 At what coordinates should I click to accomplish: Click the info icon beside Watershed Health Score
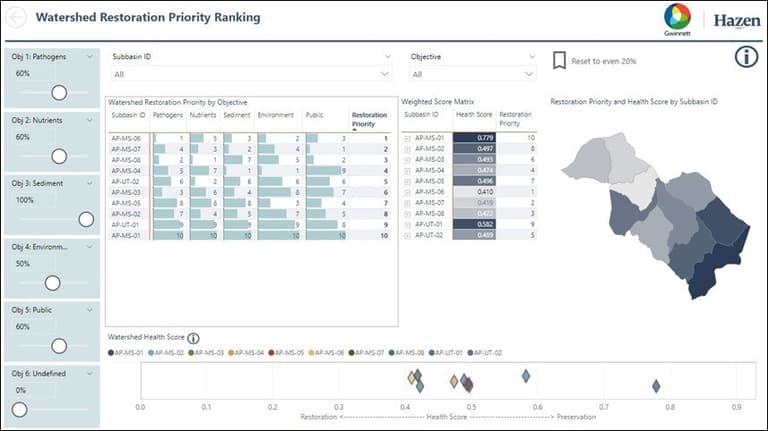point(193,339)
